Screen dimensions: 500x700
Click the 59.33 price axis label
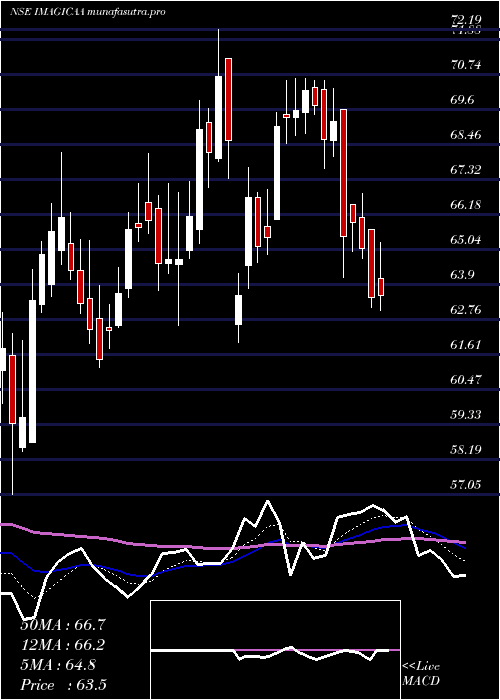pyautogui.click(x=466, y=414)
